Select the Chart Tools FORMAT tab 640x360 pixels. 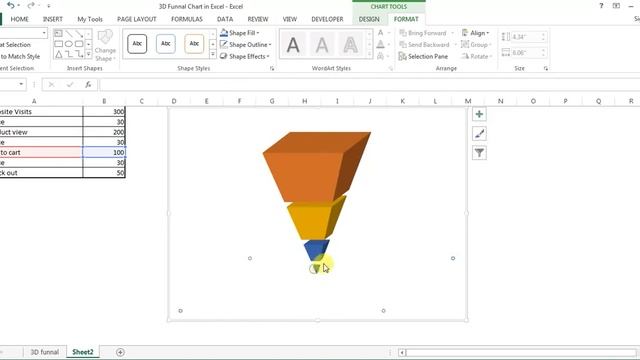tap(406, 19)
